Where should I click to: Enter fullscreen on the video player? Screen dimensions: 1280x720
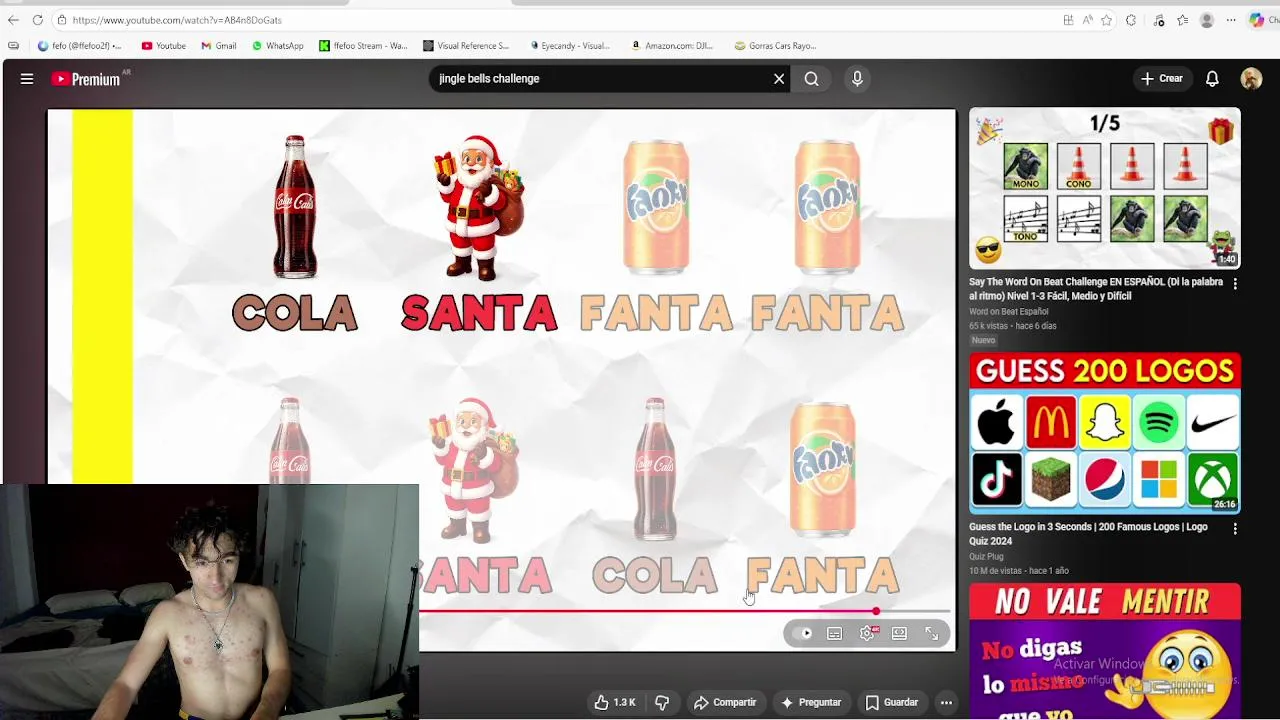click(931, 633)
